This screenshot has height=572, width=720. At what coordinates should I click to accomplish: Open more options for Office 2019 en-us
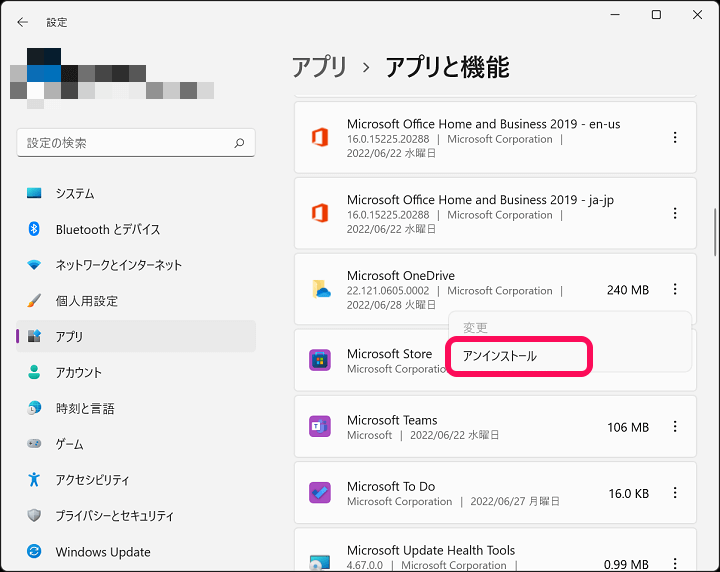[675, 138]
